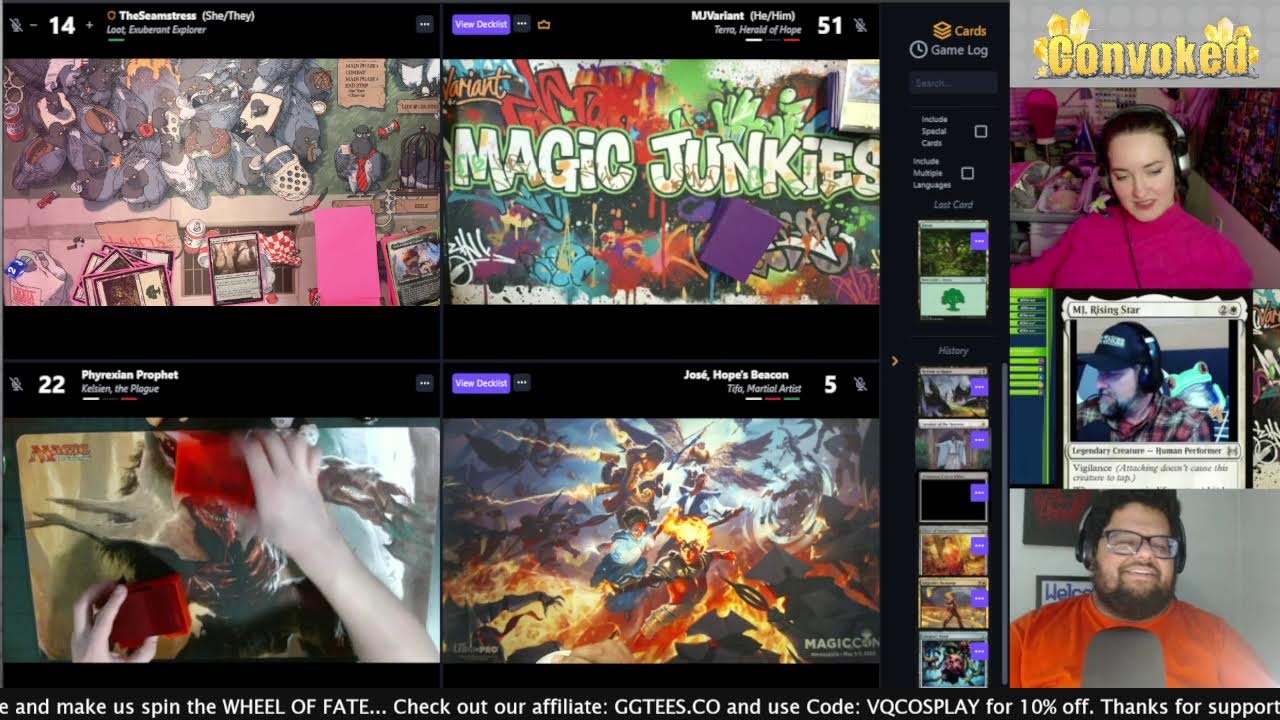
Task: Click the crown icon next to MJVariant's decklist
Action: (544, 24)
